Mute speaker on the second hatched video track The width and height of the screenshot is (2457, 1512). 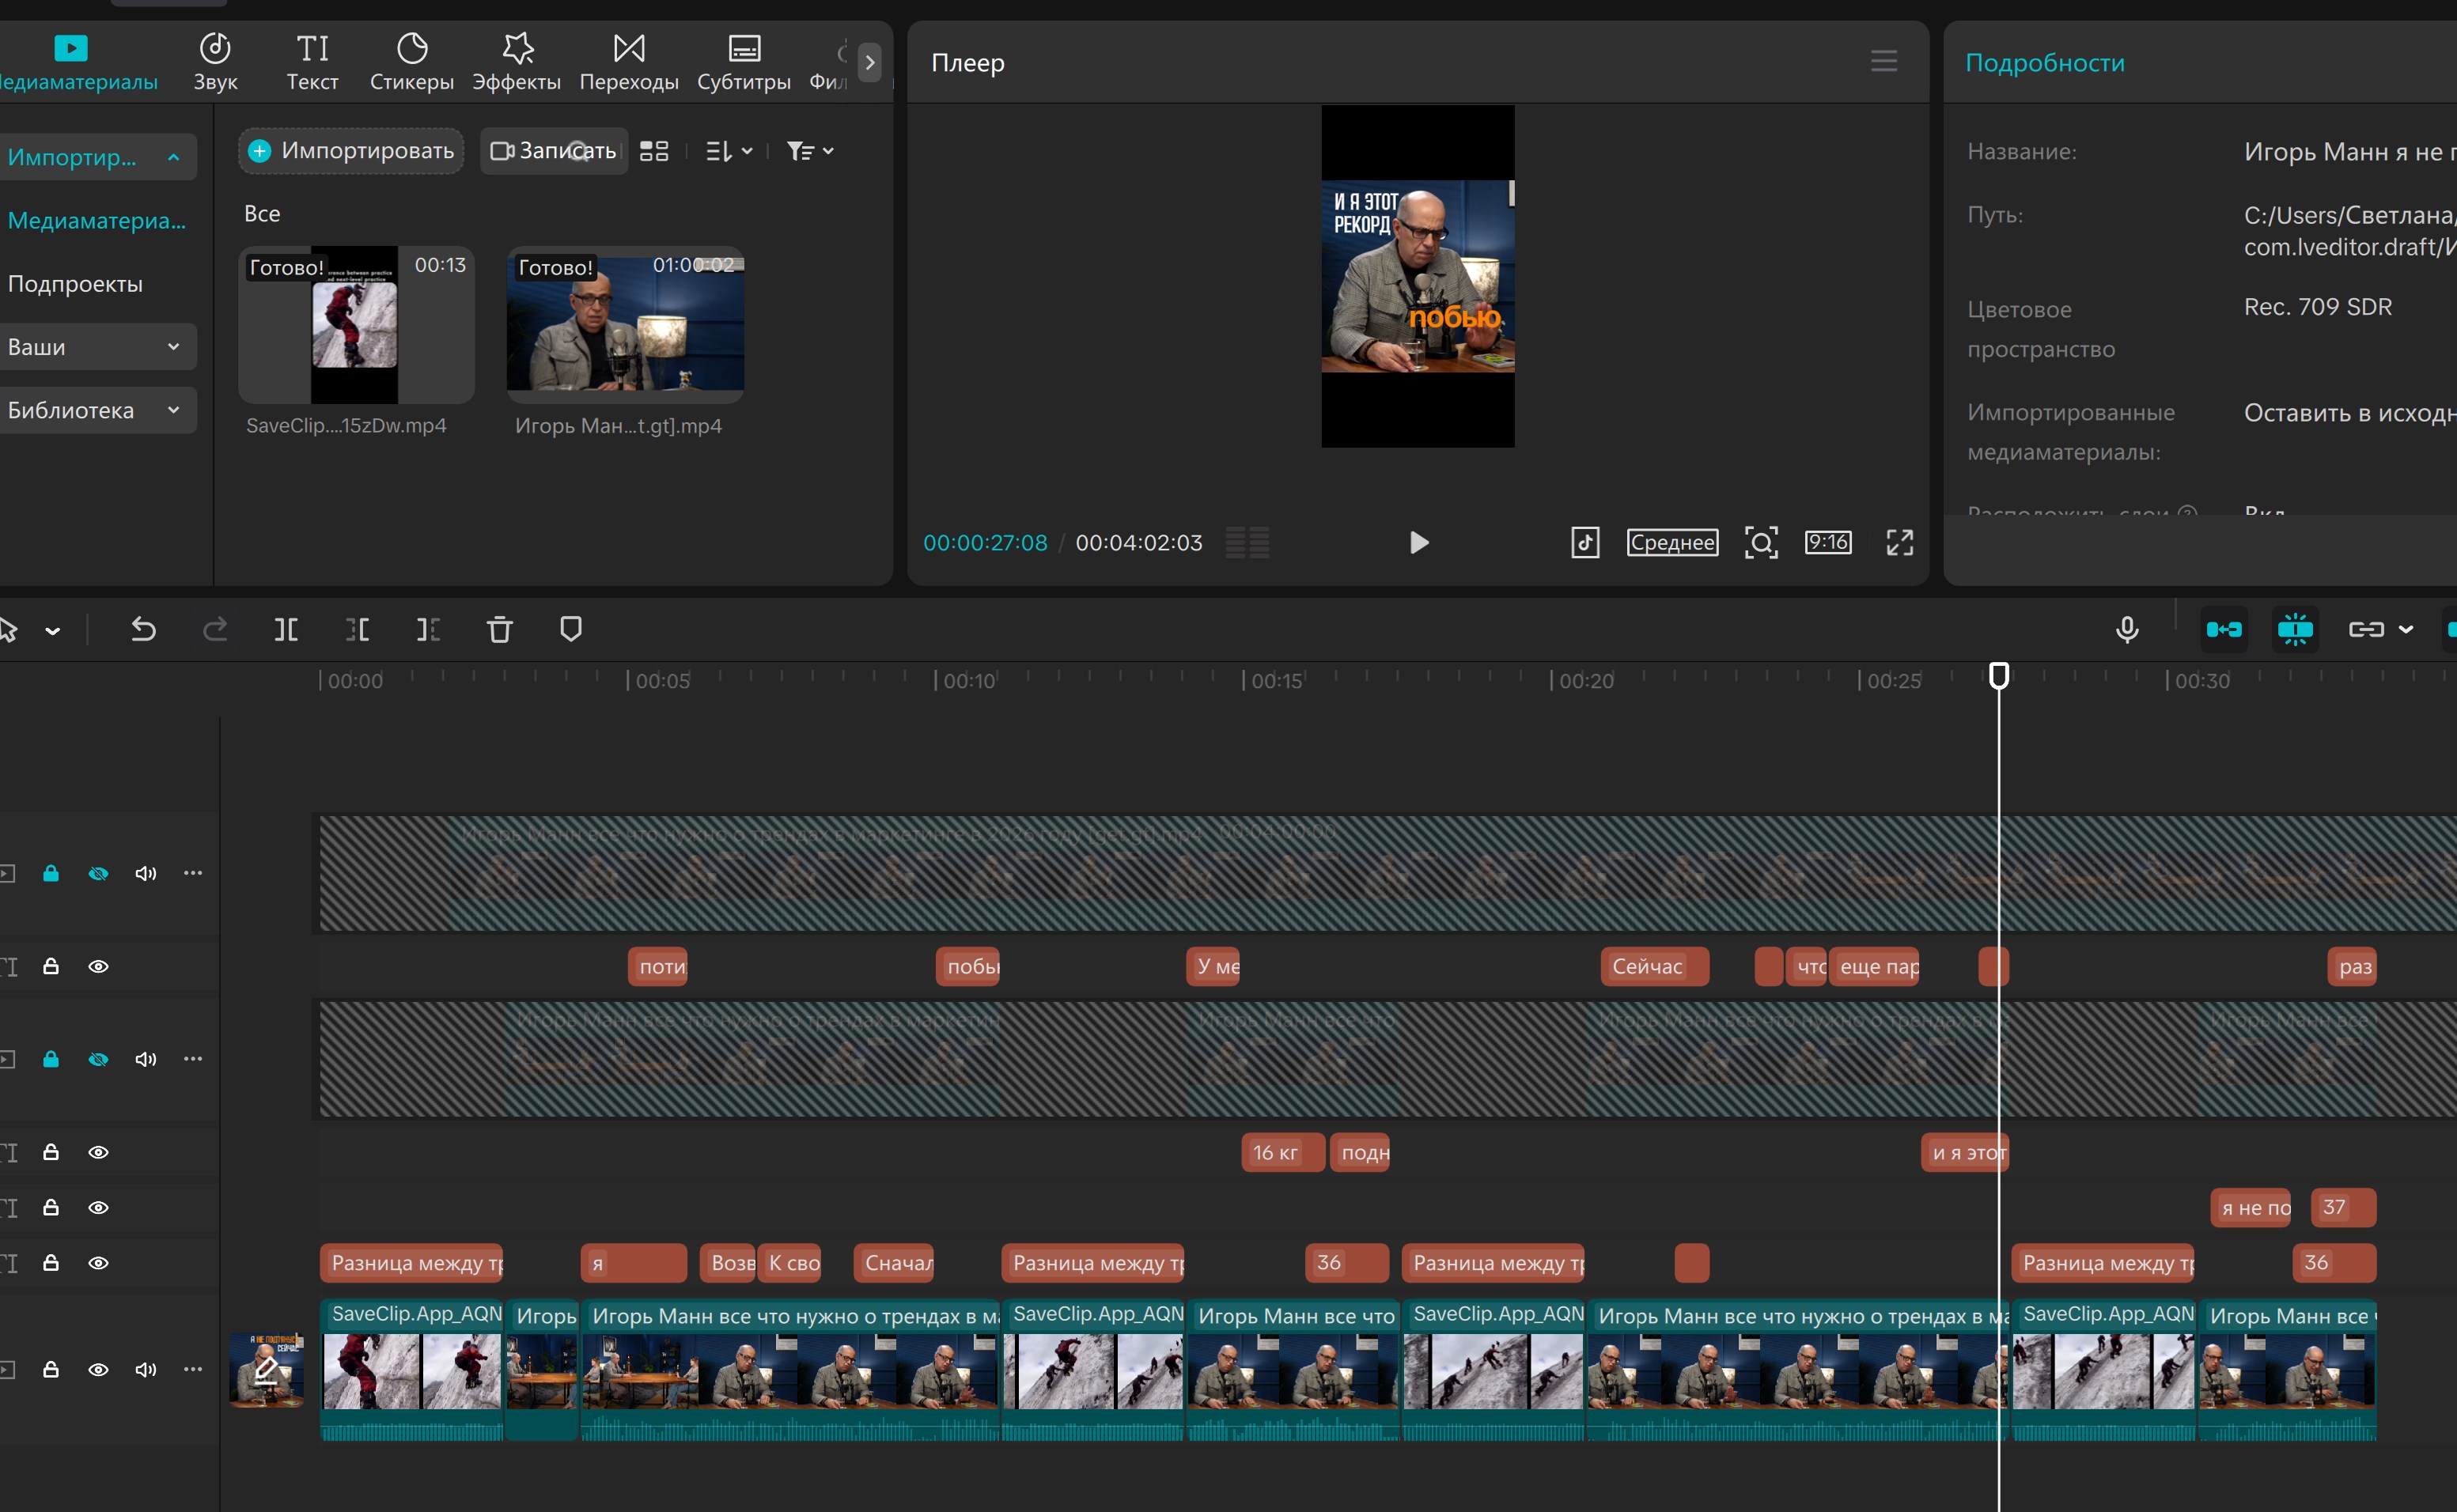point(146,1059)
